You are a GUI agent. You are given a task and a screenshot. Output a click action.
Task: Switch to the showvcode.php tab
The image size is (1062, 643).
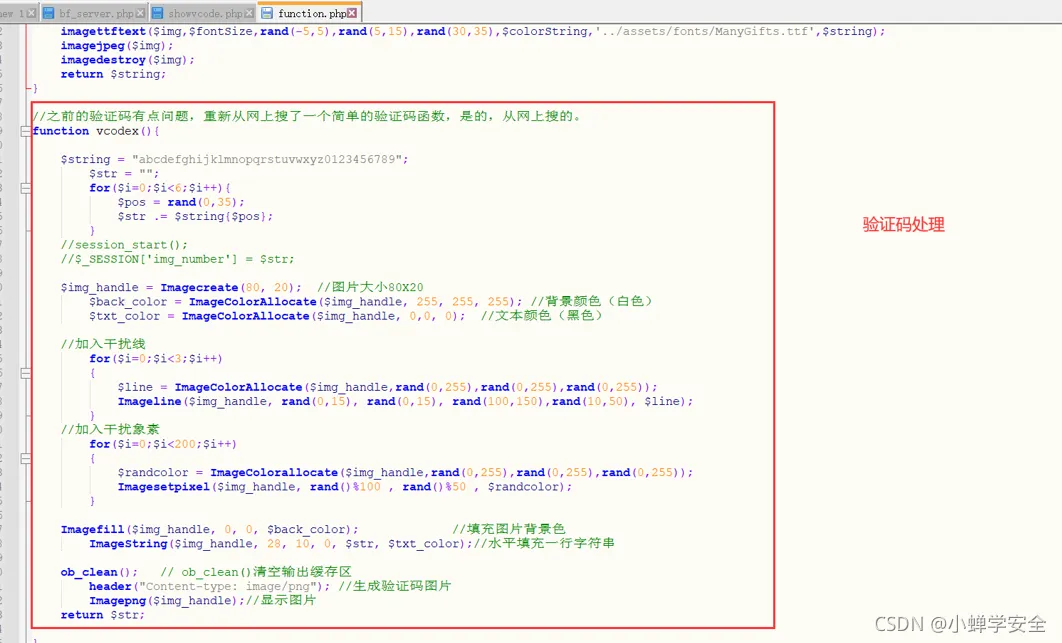pyautogui.click(x=205, y=13)
